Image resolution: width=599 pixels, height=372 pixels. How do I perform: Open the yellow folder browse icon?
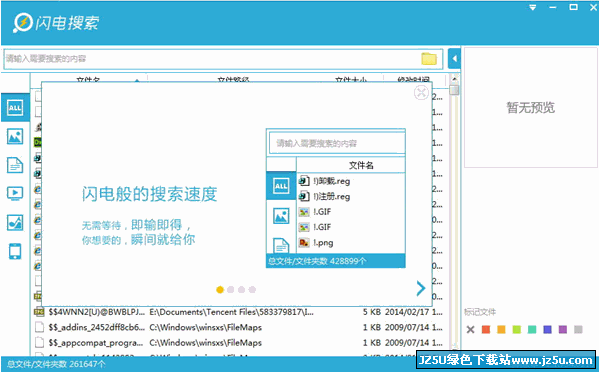[429, 58]
